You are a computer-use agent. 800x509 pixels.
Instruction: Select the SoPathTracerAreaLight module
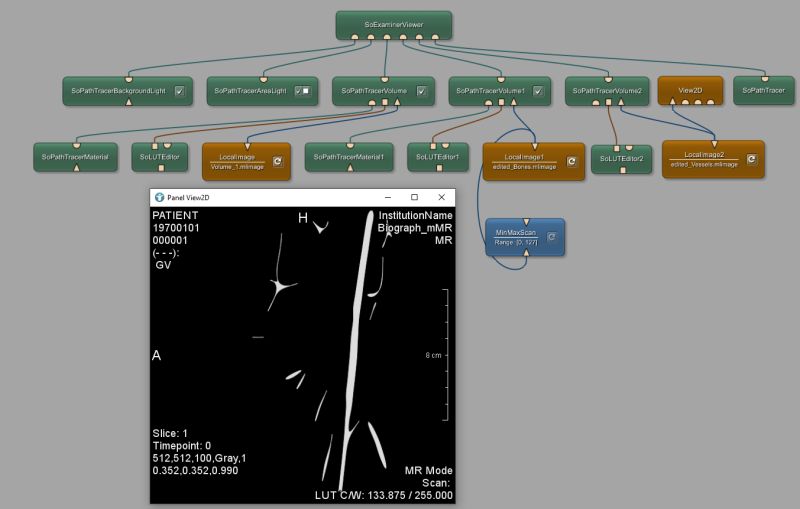262,91
